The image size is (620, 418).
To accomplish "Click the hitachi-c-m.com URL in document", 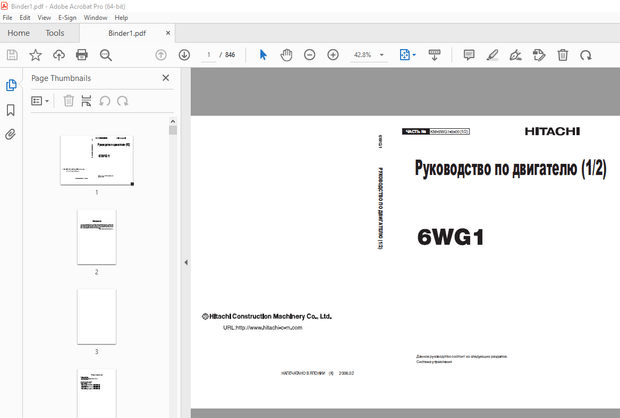I will (263, 327).
